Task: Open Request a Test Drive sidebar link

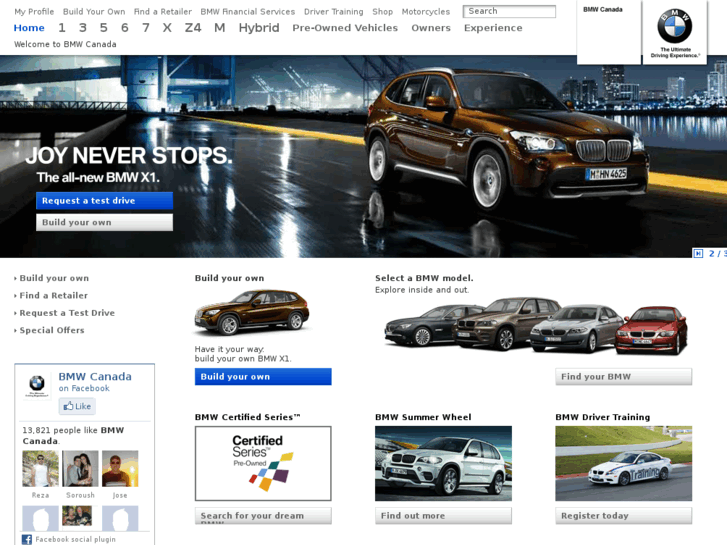Action: pos(67,313)
